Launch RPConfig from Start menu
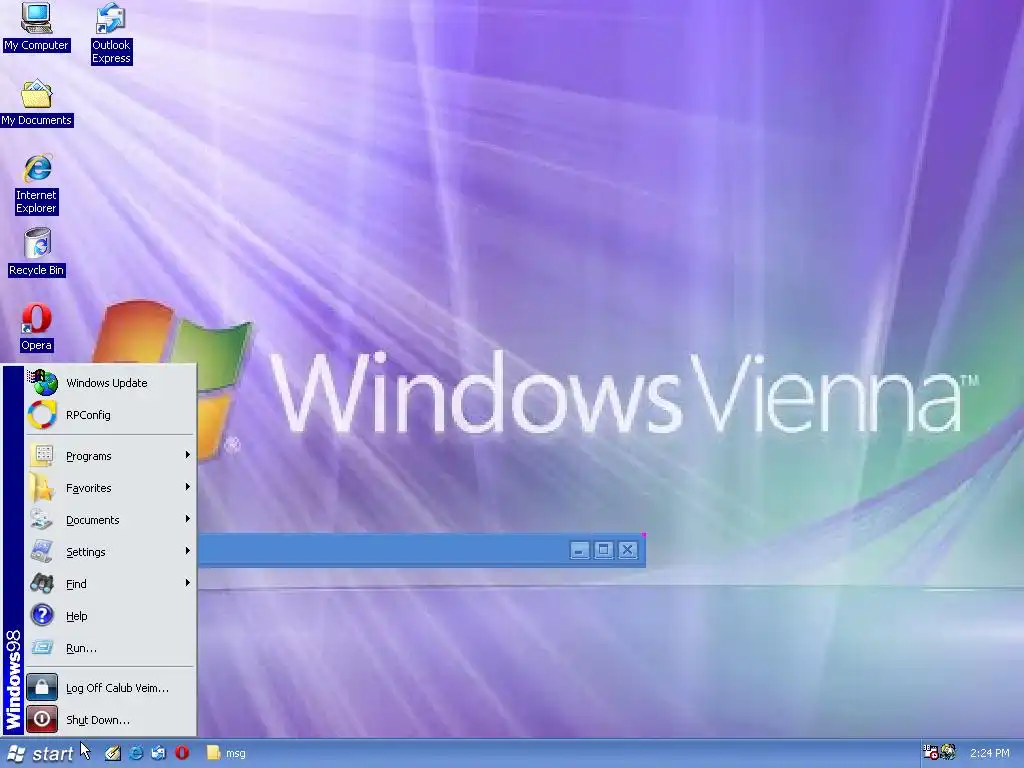 [x=111, y=415]
